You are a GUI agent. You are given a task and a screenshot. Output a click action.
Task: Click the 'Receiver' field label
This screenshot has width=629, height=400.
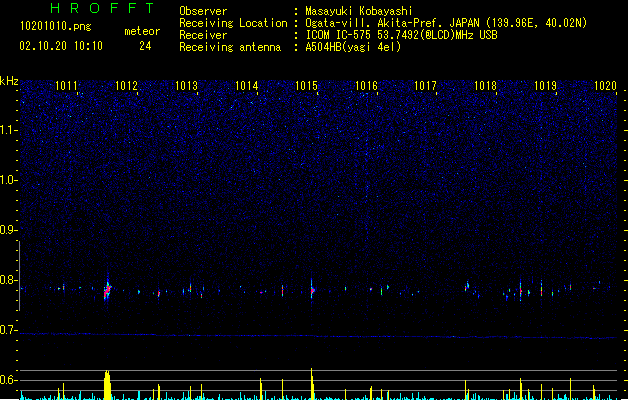[203, 35]
